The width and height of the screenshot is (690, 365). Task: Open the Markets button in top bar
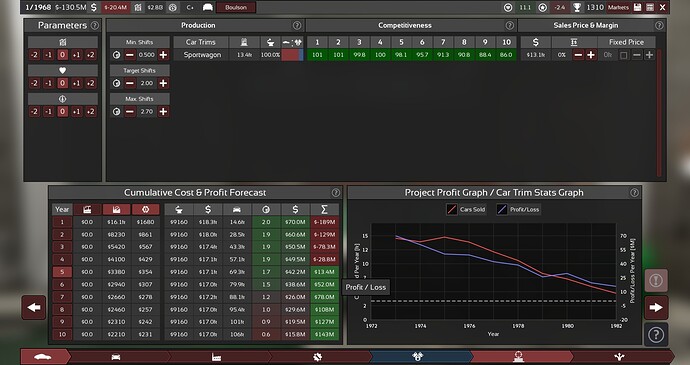[x=618, y=7]
